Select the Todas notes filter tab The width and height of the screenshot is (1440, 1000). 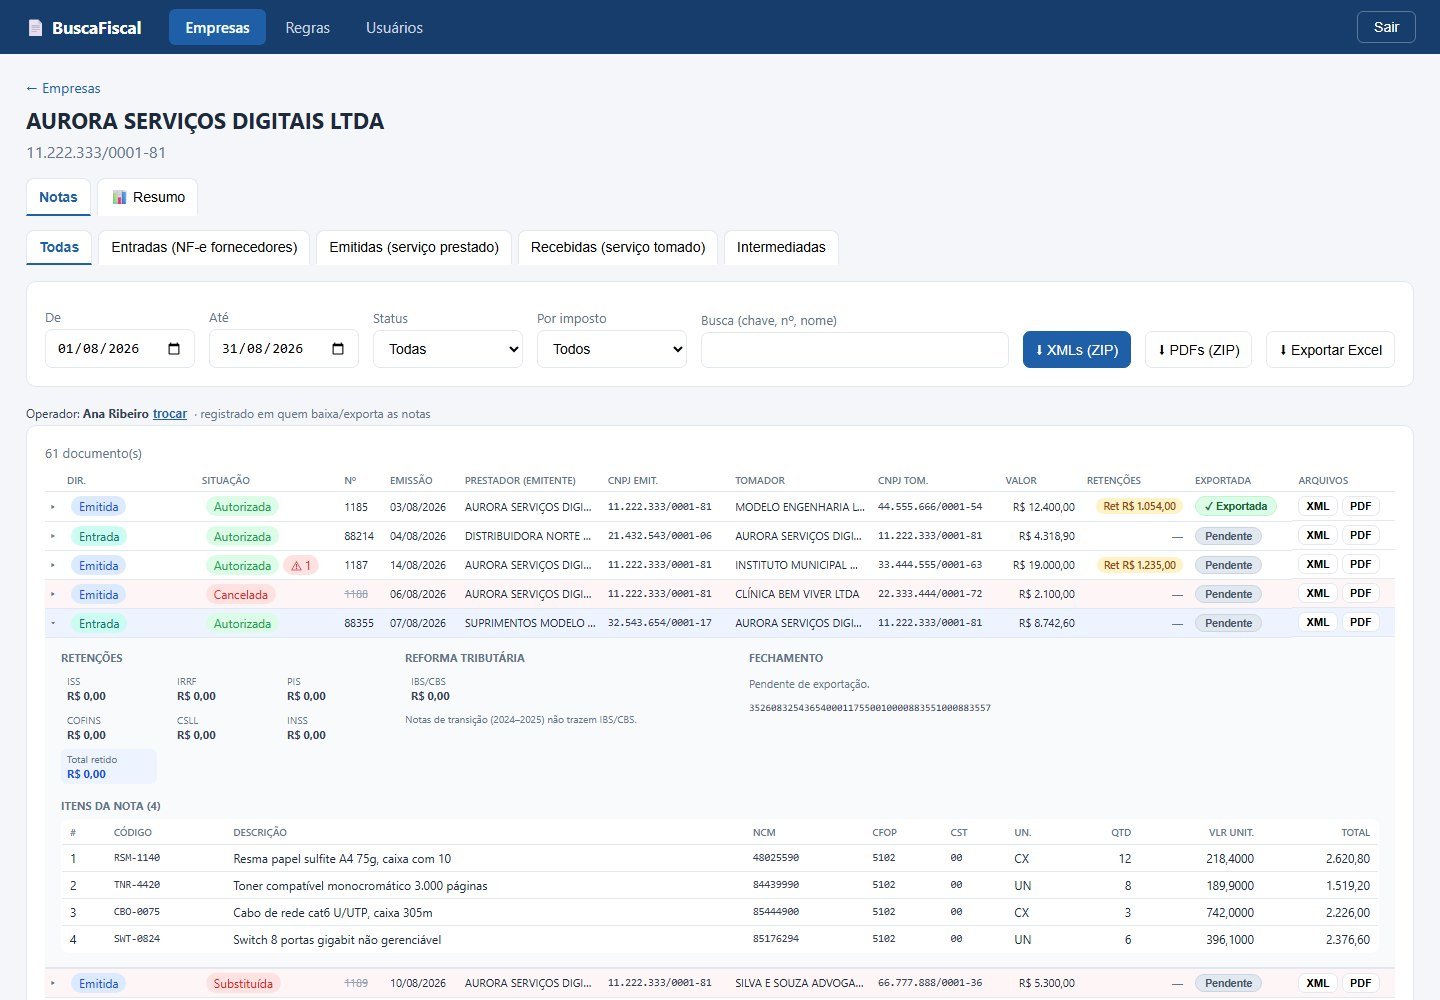pyautogui.click(x=59, y=247)
